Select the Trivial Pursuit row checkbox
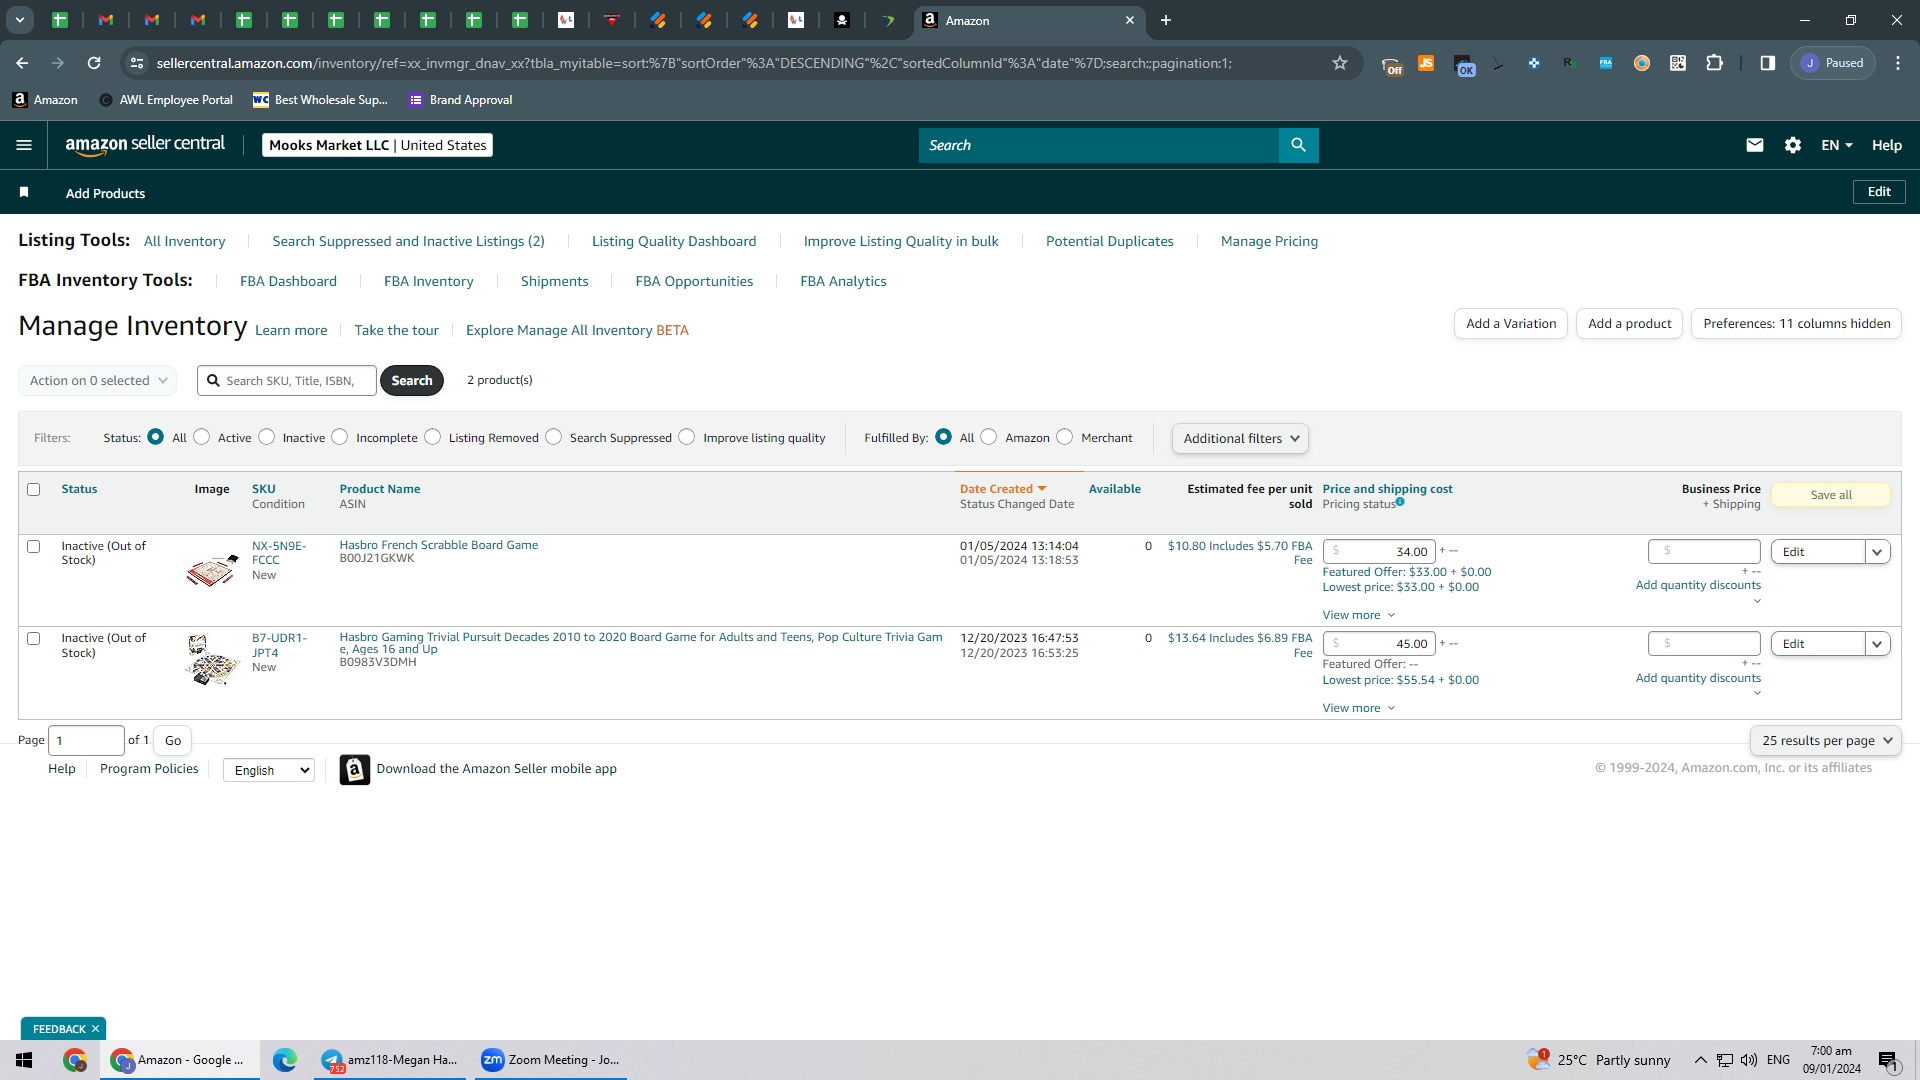The height and width of the screenshot is (1080, 1920). tap(34, 639)
